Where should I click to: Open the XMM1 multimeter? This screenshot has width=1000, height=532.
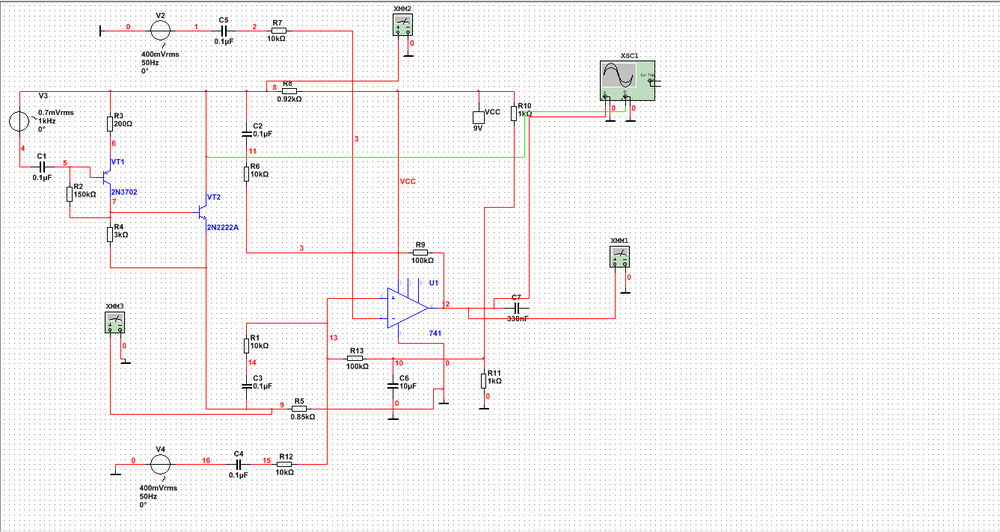[x=621, y=257]
